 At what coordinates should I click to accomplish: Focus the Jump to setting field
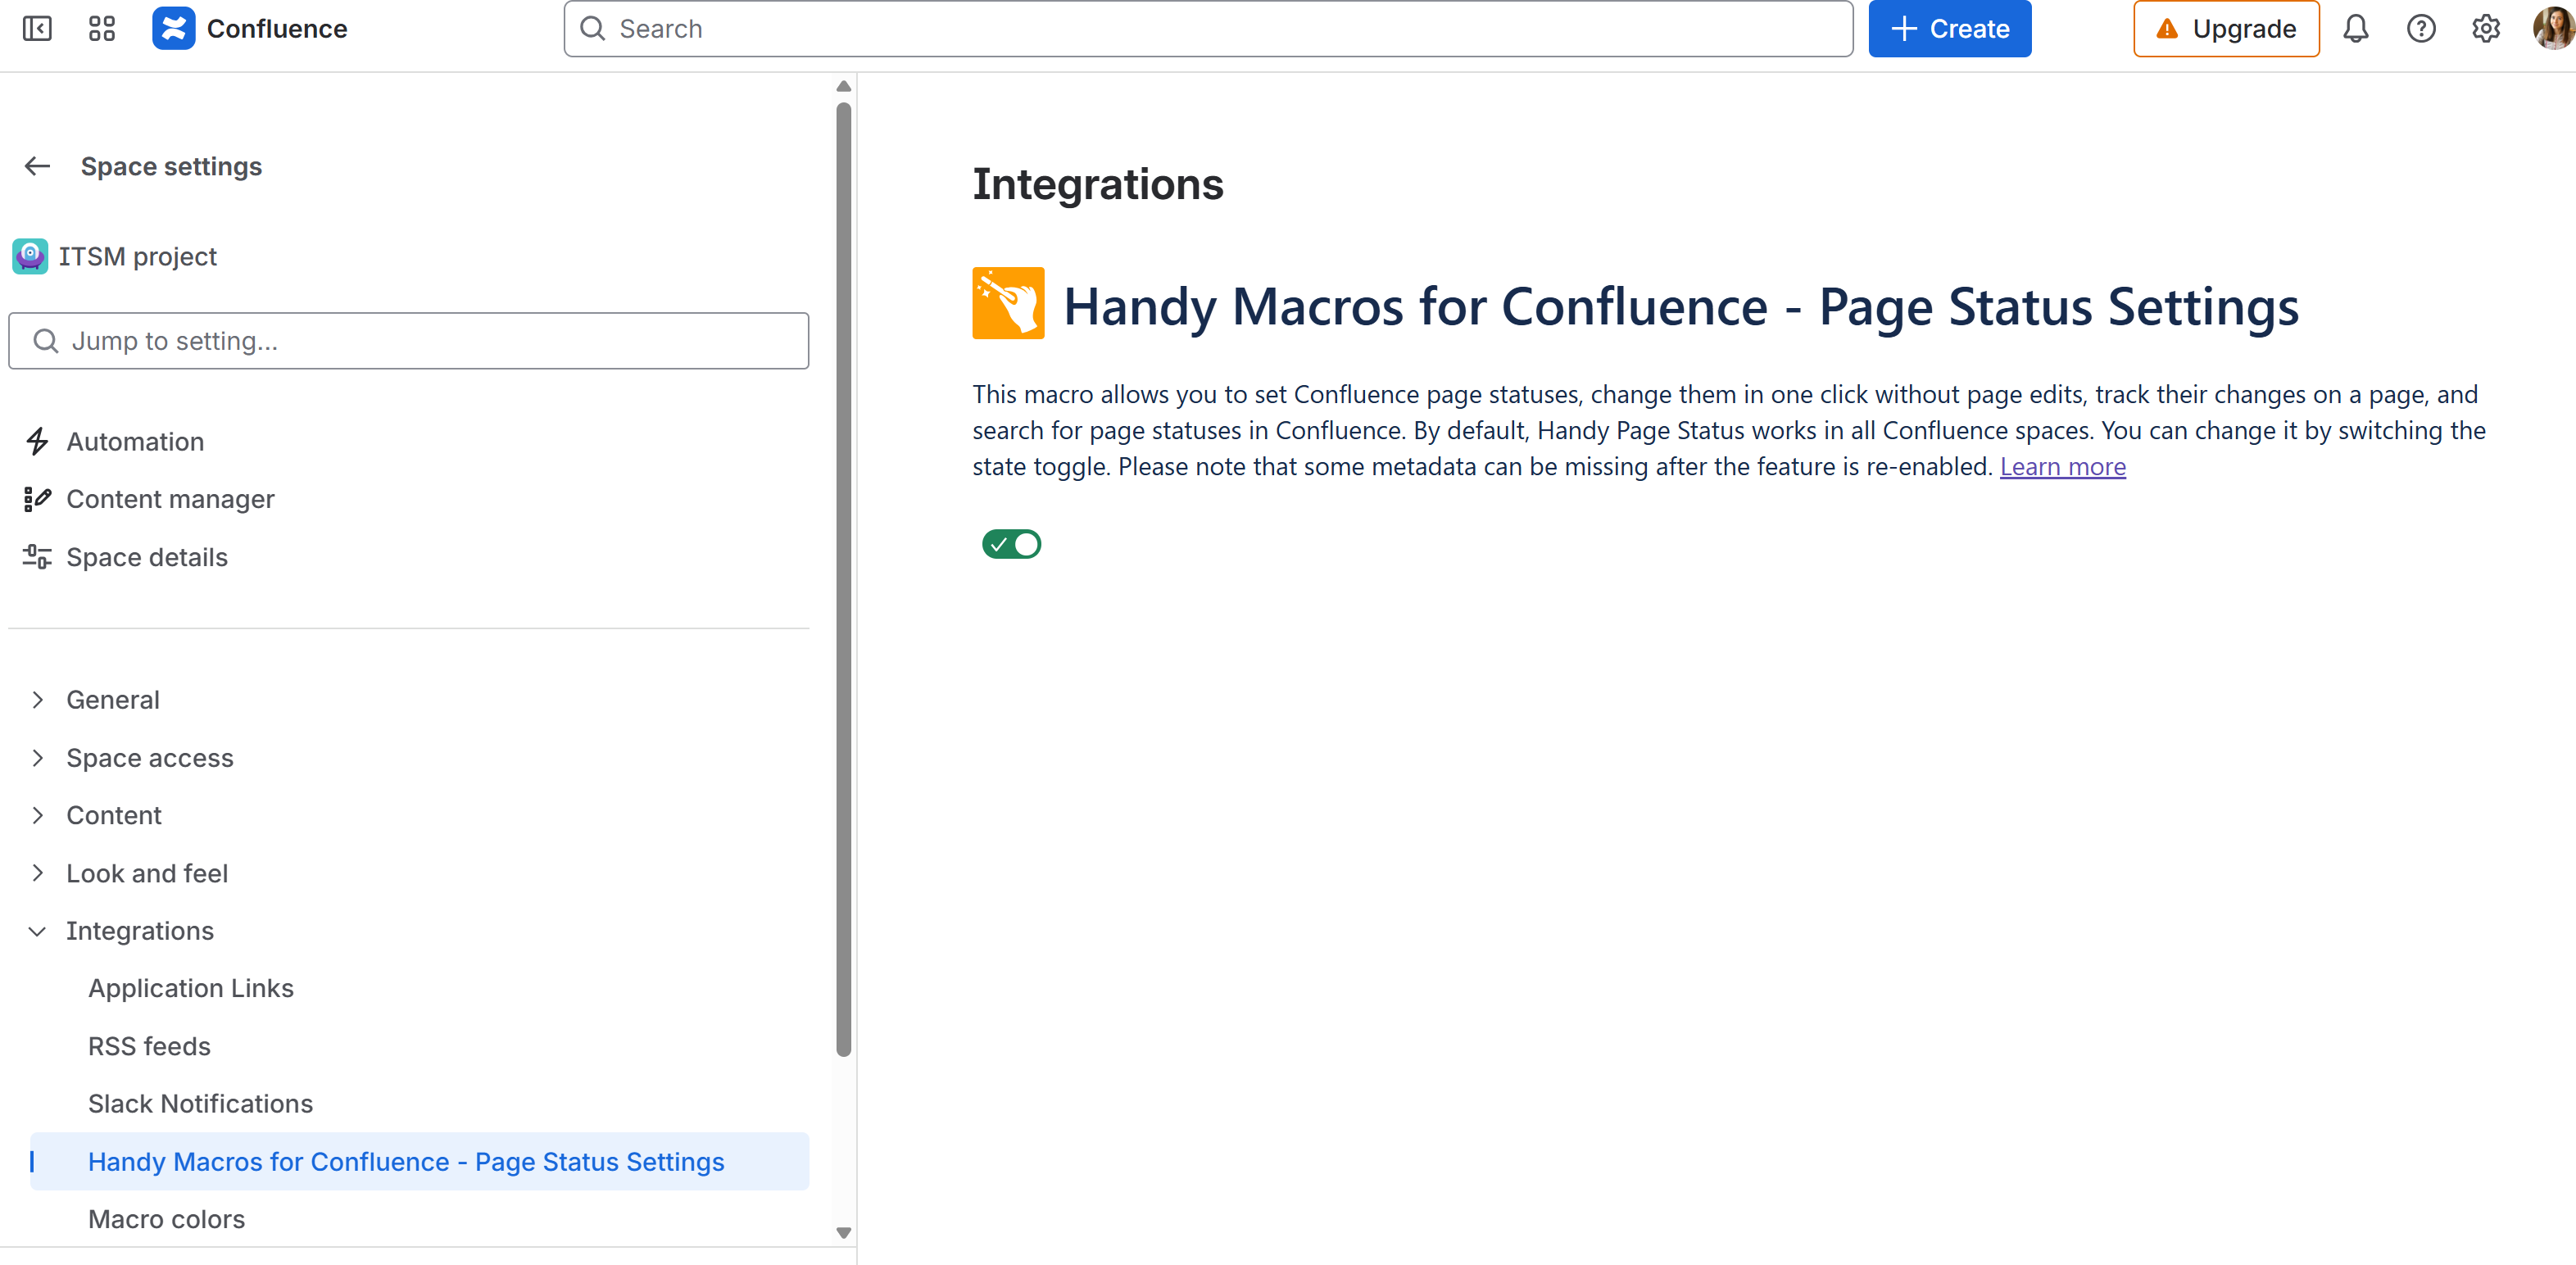(x=409, y=341)
